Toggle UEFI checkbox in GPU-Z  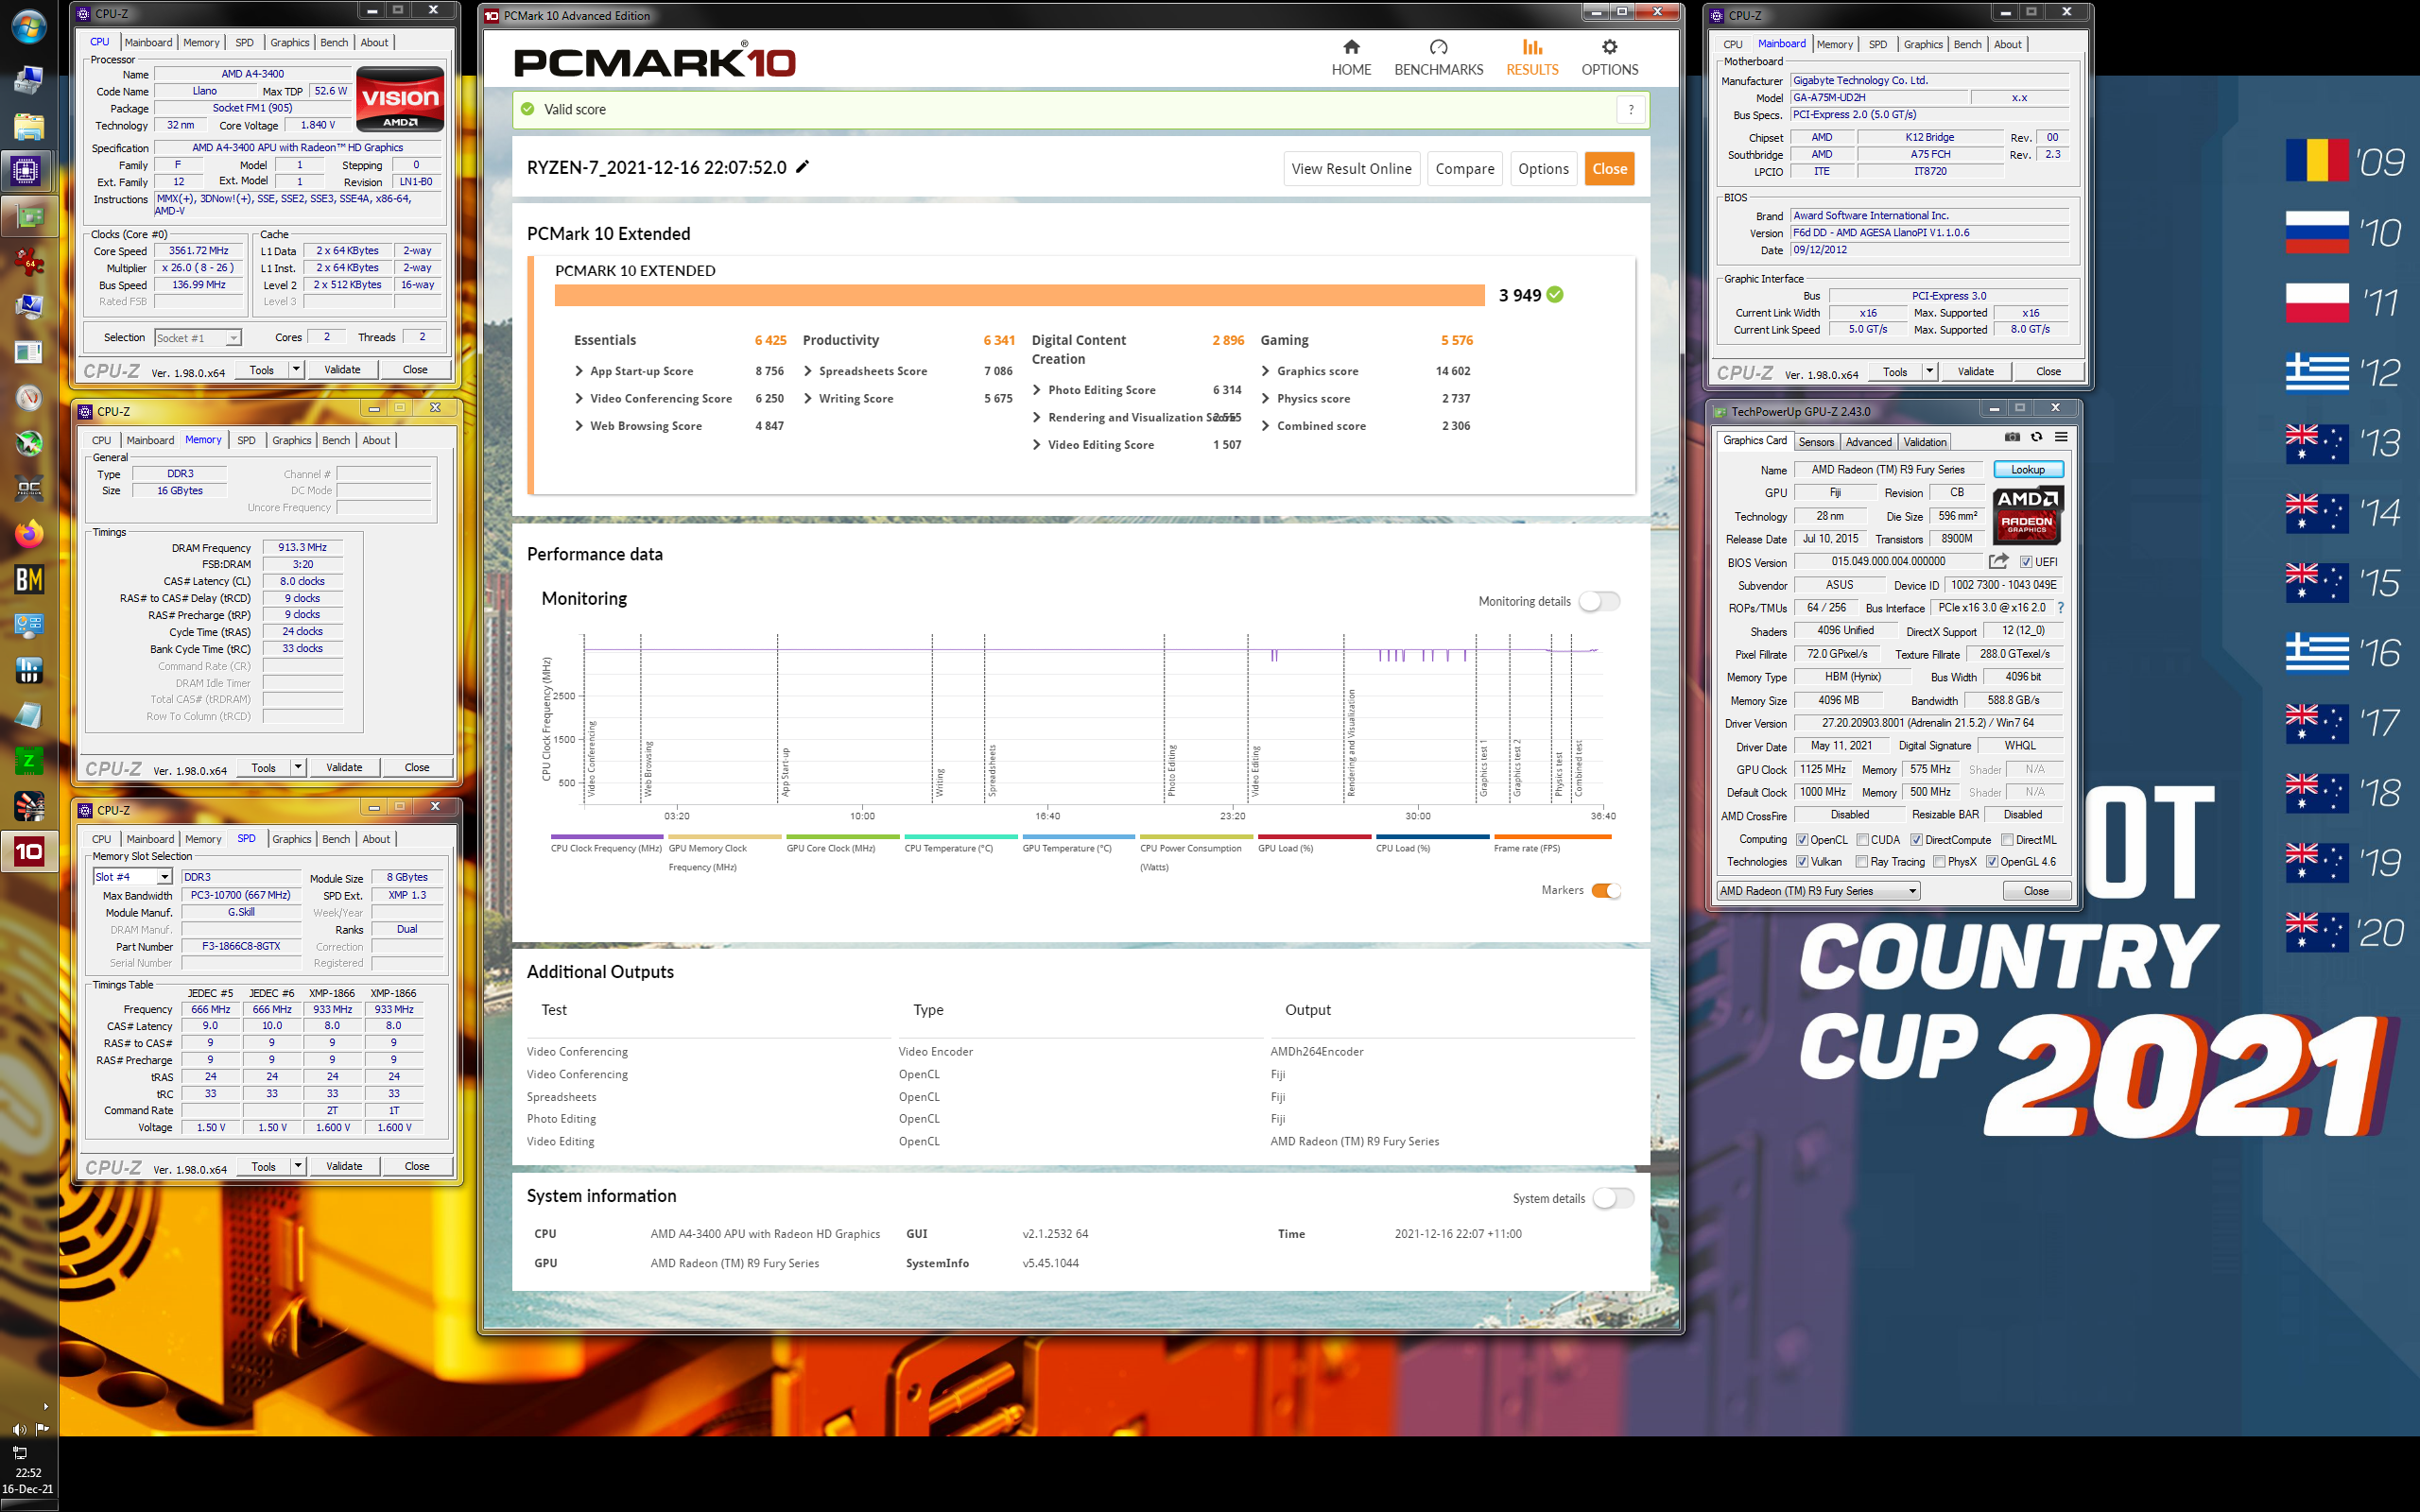tap(2026, 562)
